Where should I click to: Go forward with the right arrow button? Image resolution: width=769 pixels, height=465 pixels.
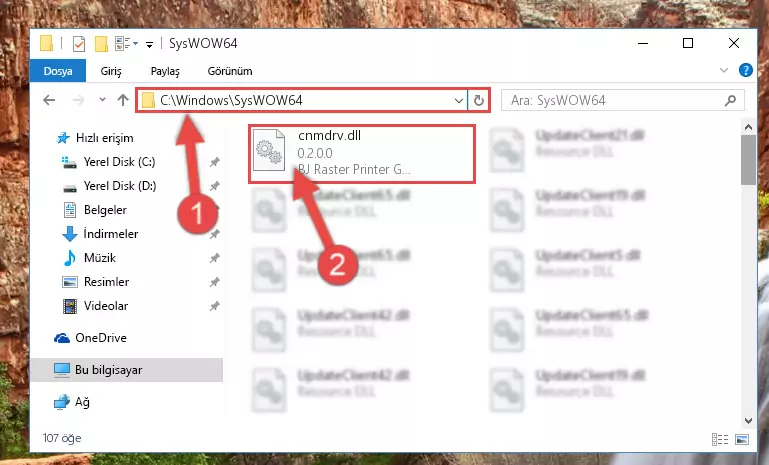[78, 101]
